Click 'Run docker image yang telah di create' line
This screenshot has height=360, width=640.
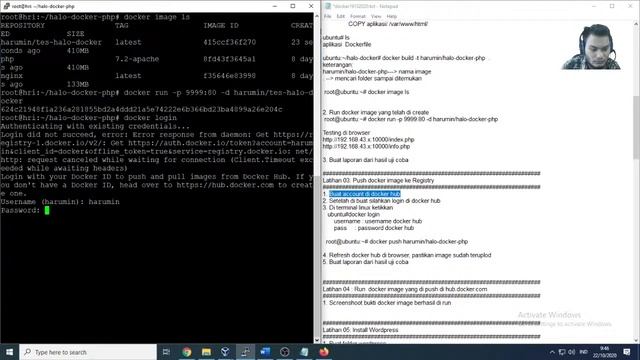tap(376, 112)
